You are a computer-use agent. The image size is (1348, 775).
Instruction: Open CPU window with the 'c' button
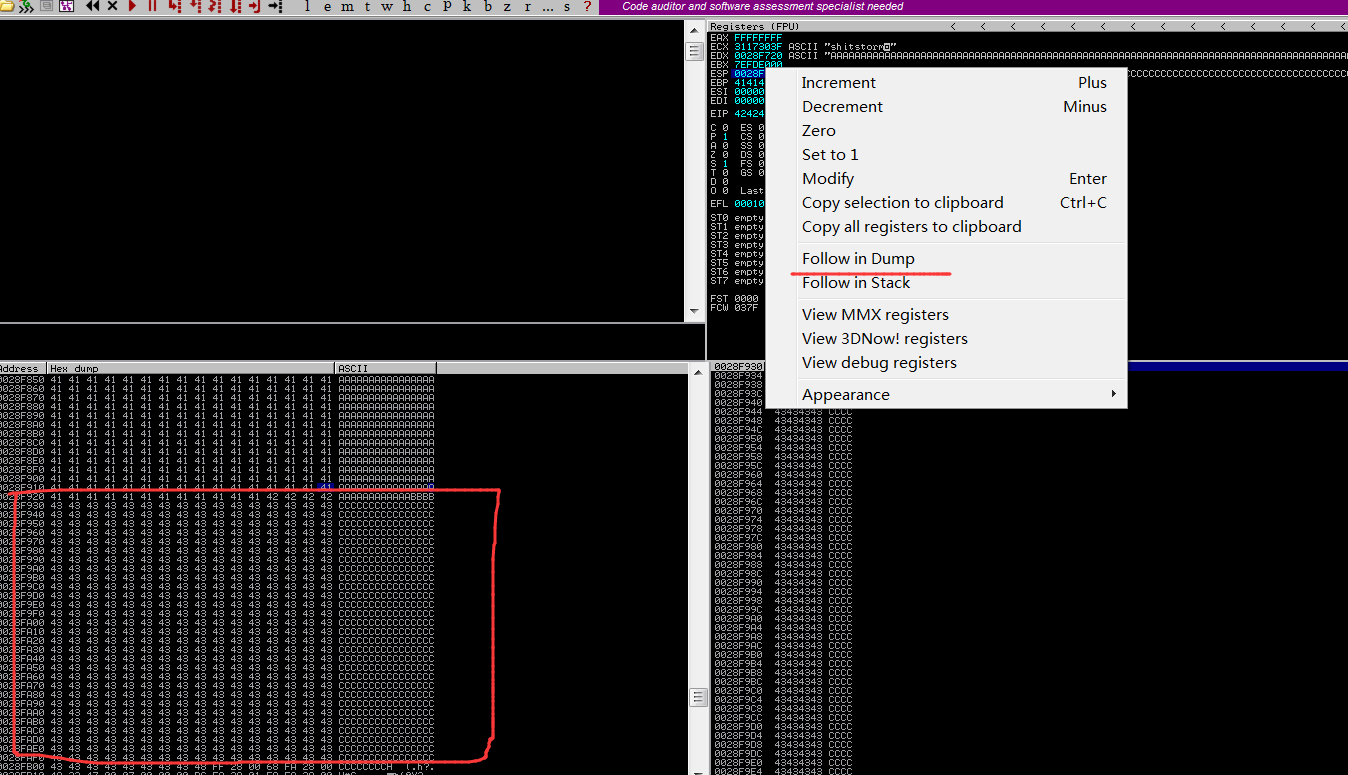(x=427, y=6)
